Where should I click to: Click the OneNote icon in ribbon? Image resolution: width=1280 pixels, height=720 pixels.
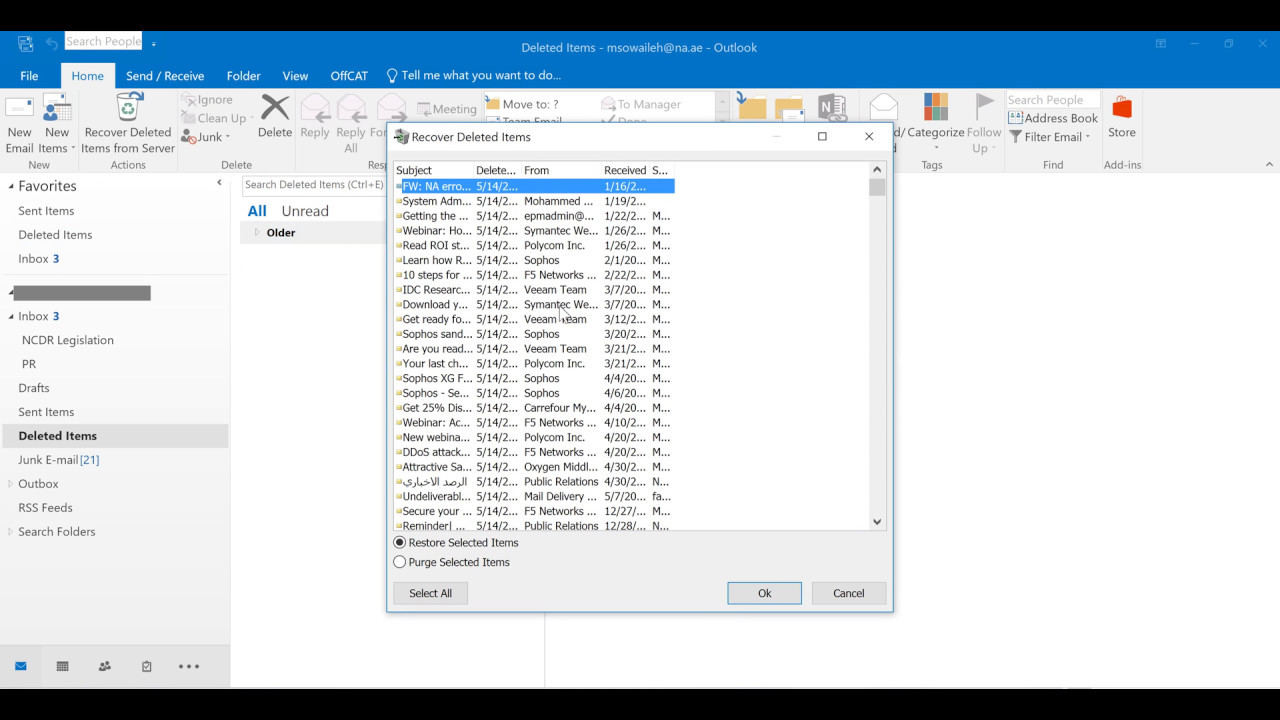[832, 107]
